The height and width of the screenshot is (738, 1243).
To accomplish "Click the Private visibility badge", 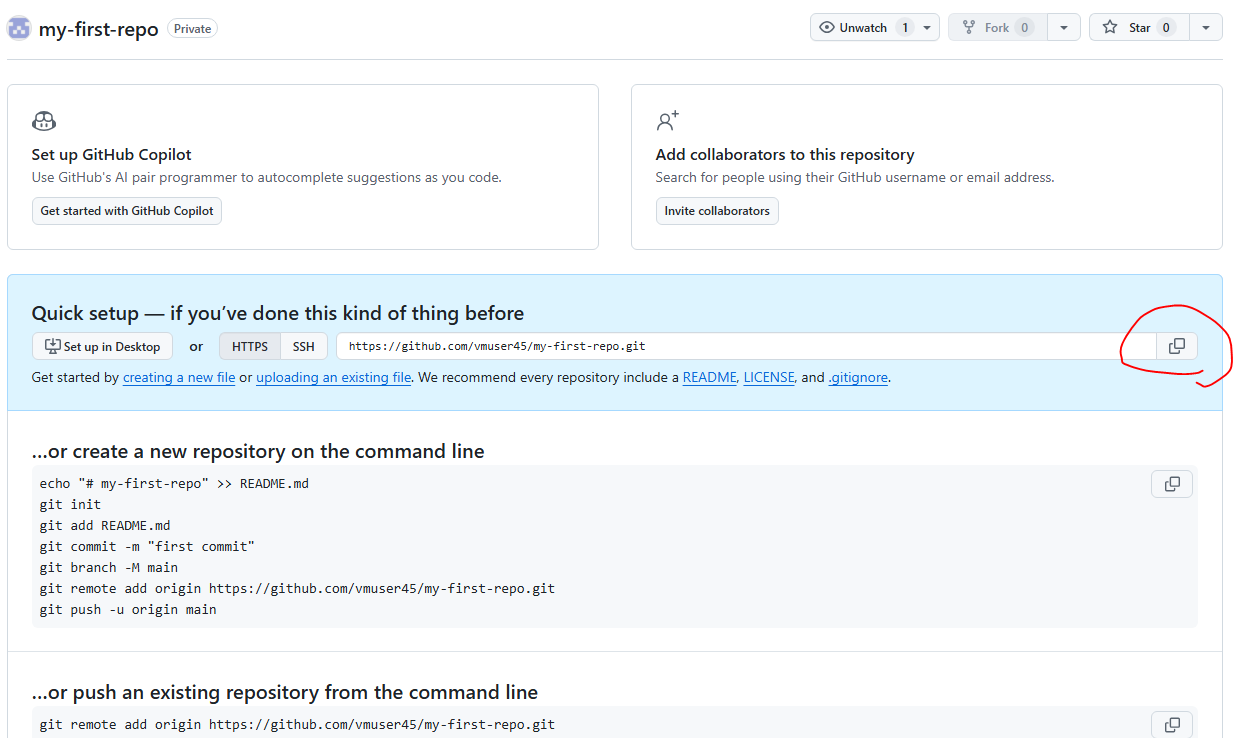I will [192, 29].
